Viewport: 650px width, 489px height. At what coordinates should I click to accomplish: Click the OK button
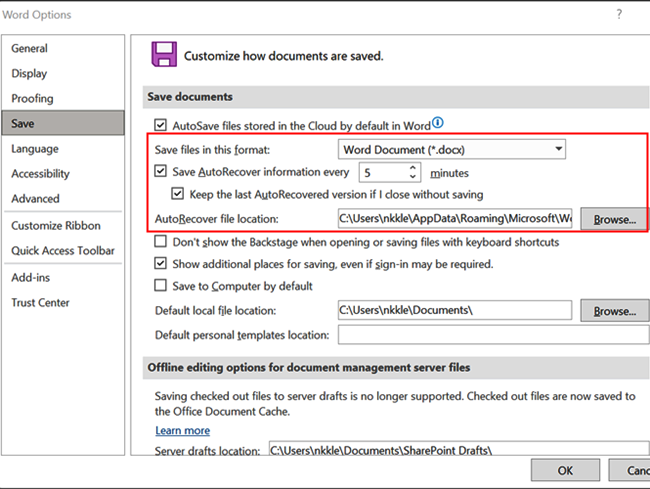[x=565, y=470]
